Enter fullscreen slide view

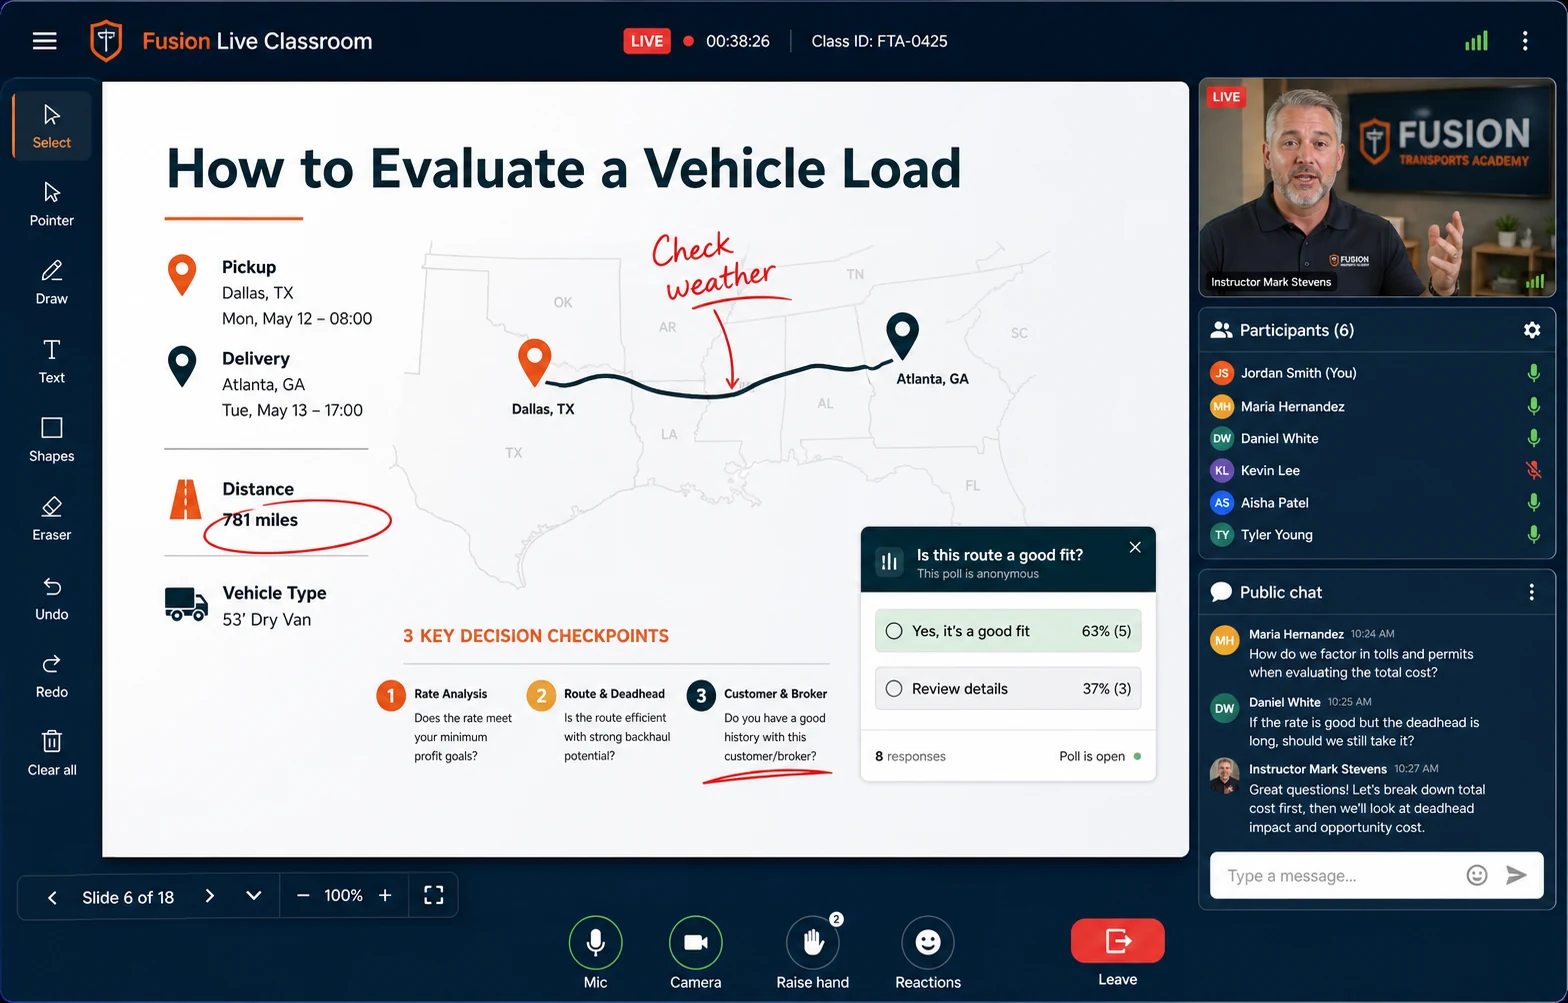(433, 895)
